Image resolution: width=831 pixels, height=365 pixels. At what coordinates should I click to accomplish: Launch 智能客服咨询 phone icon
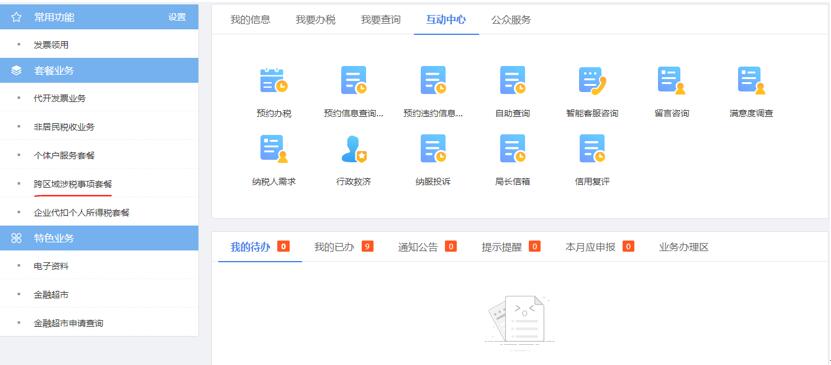592,81
